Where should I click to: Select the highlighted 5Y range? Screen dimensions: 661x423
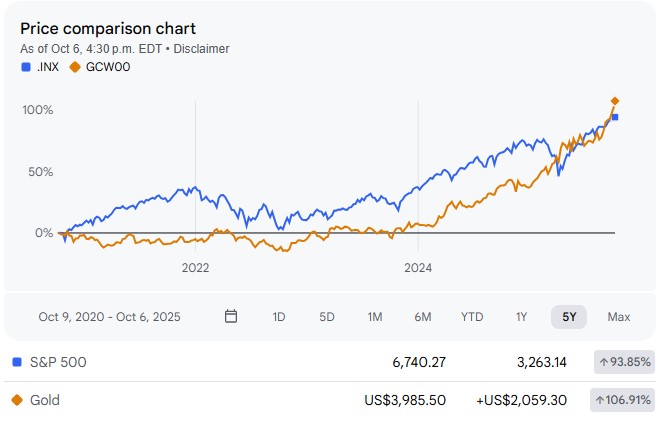[x=569, y=317]
